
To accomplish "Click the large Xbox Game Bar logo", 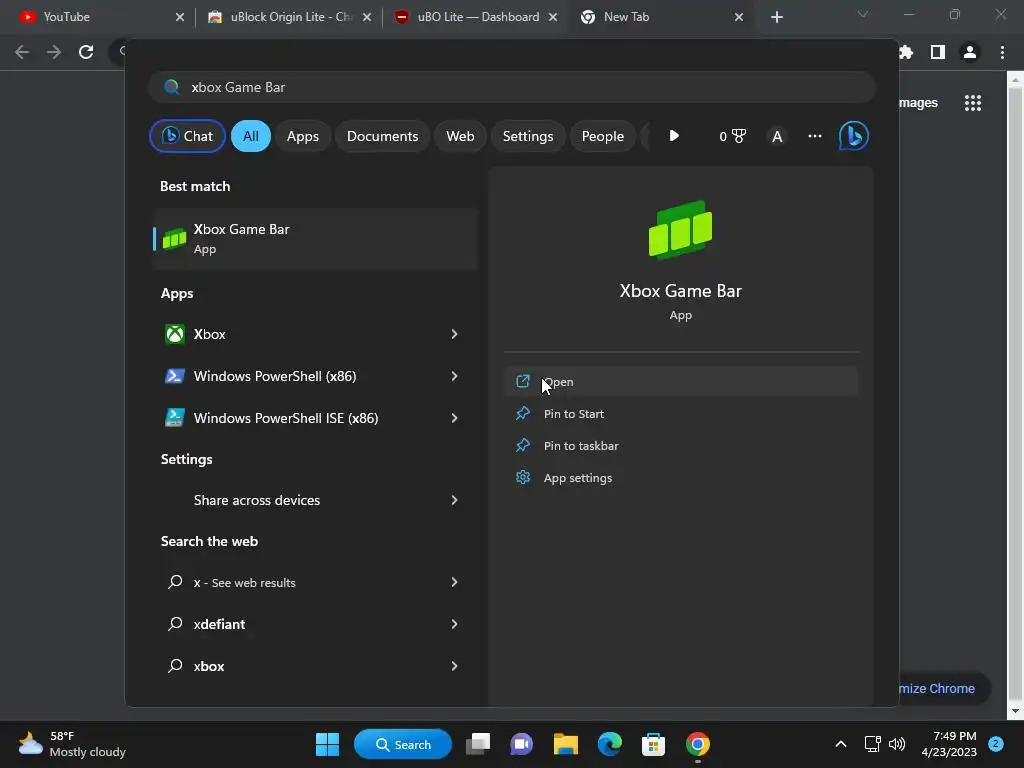I will pos(680,230).
